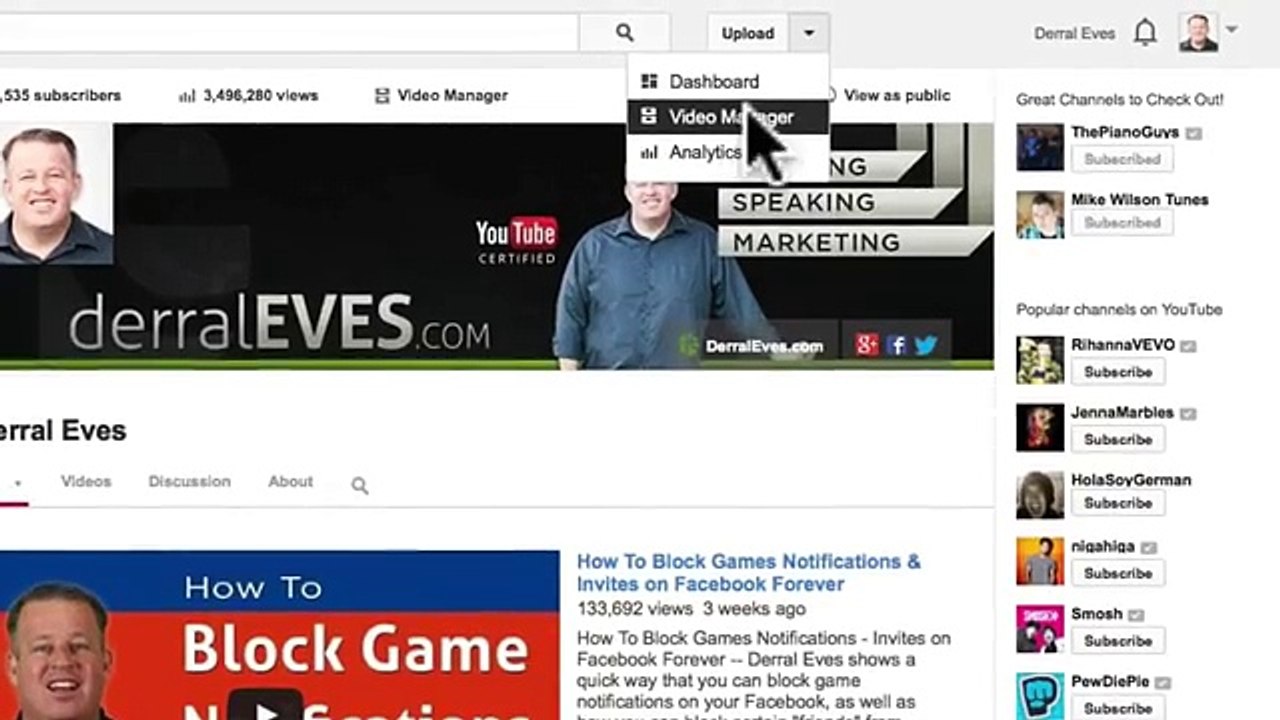Click the Google Plus icon on the banner
The width and height of the screenshot is (1280, 720).
867,345
